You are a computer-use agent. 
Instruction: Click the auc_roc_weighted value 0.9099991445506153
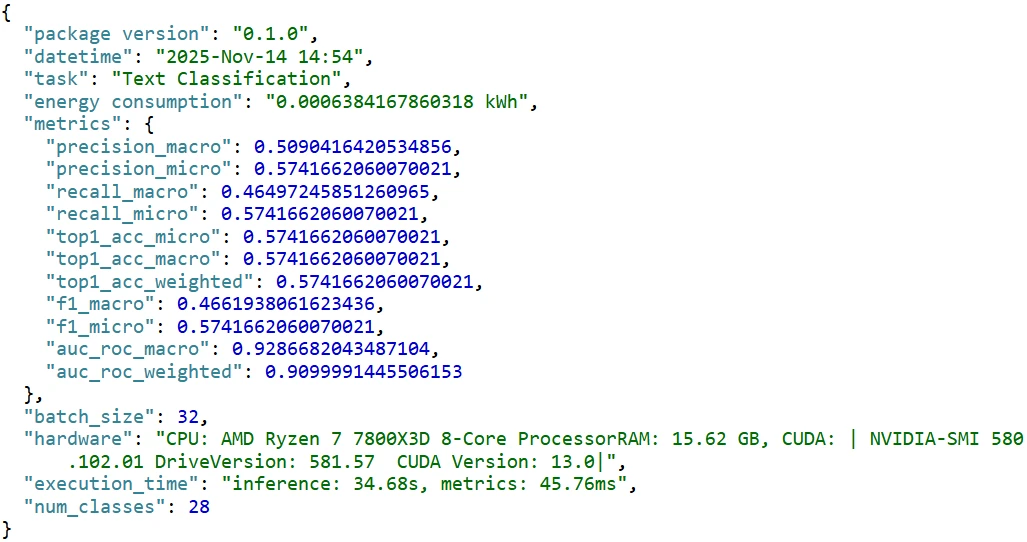362,372
